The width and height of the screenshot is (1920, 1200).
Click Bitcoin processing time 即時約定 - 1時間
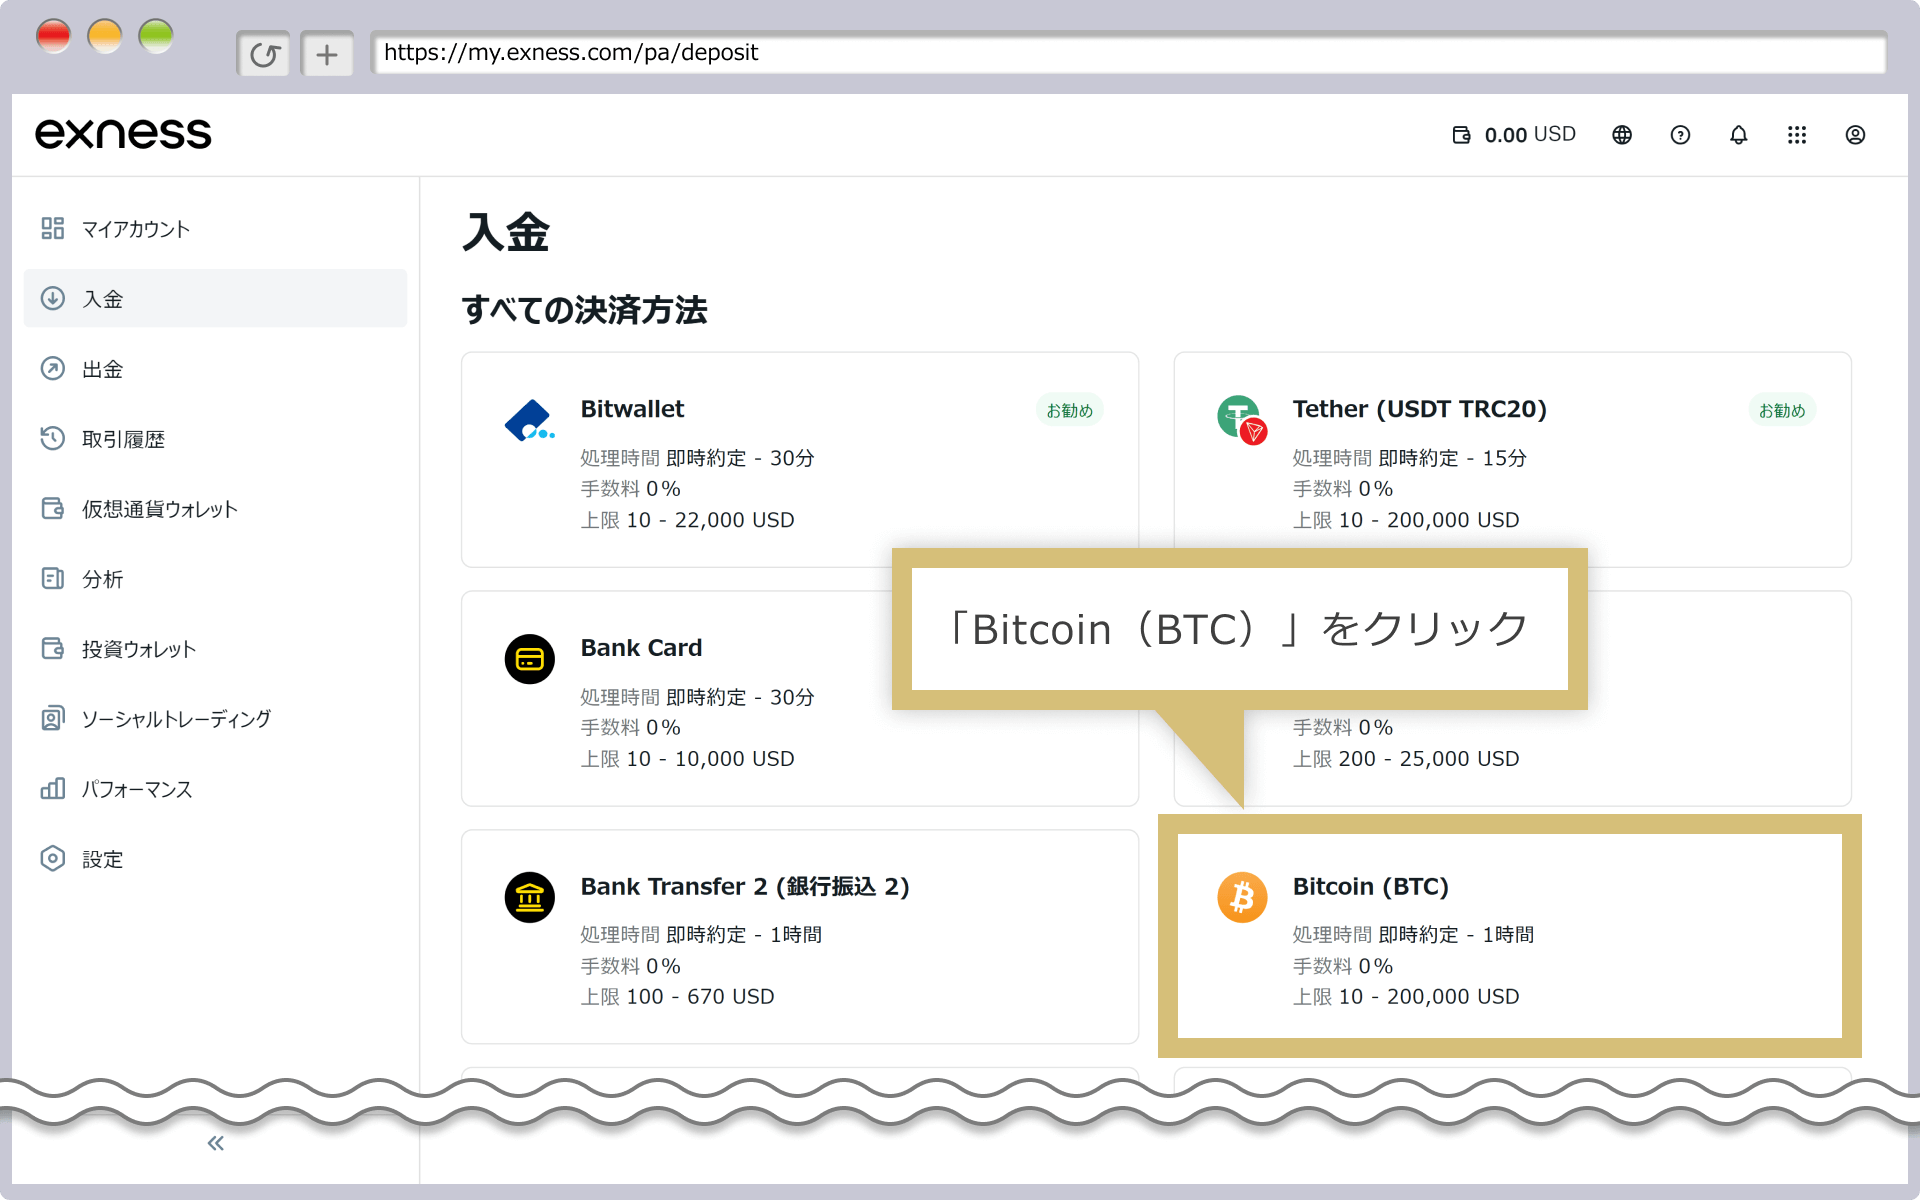[1456, 935]
